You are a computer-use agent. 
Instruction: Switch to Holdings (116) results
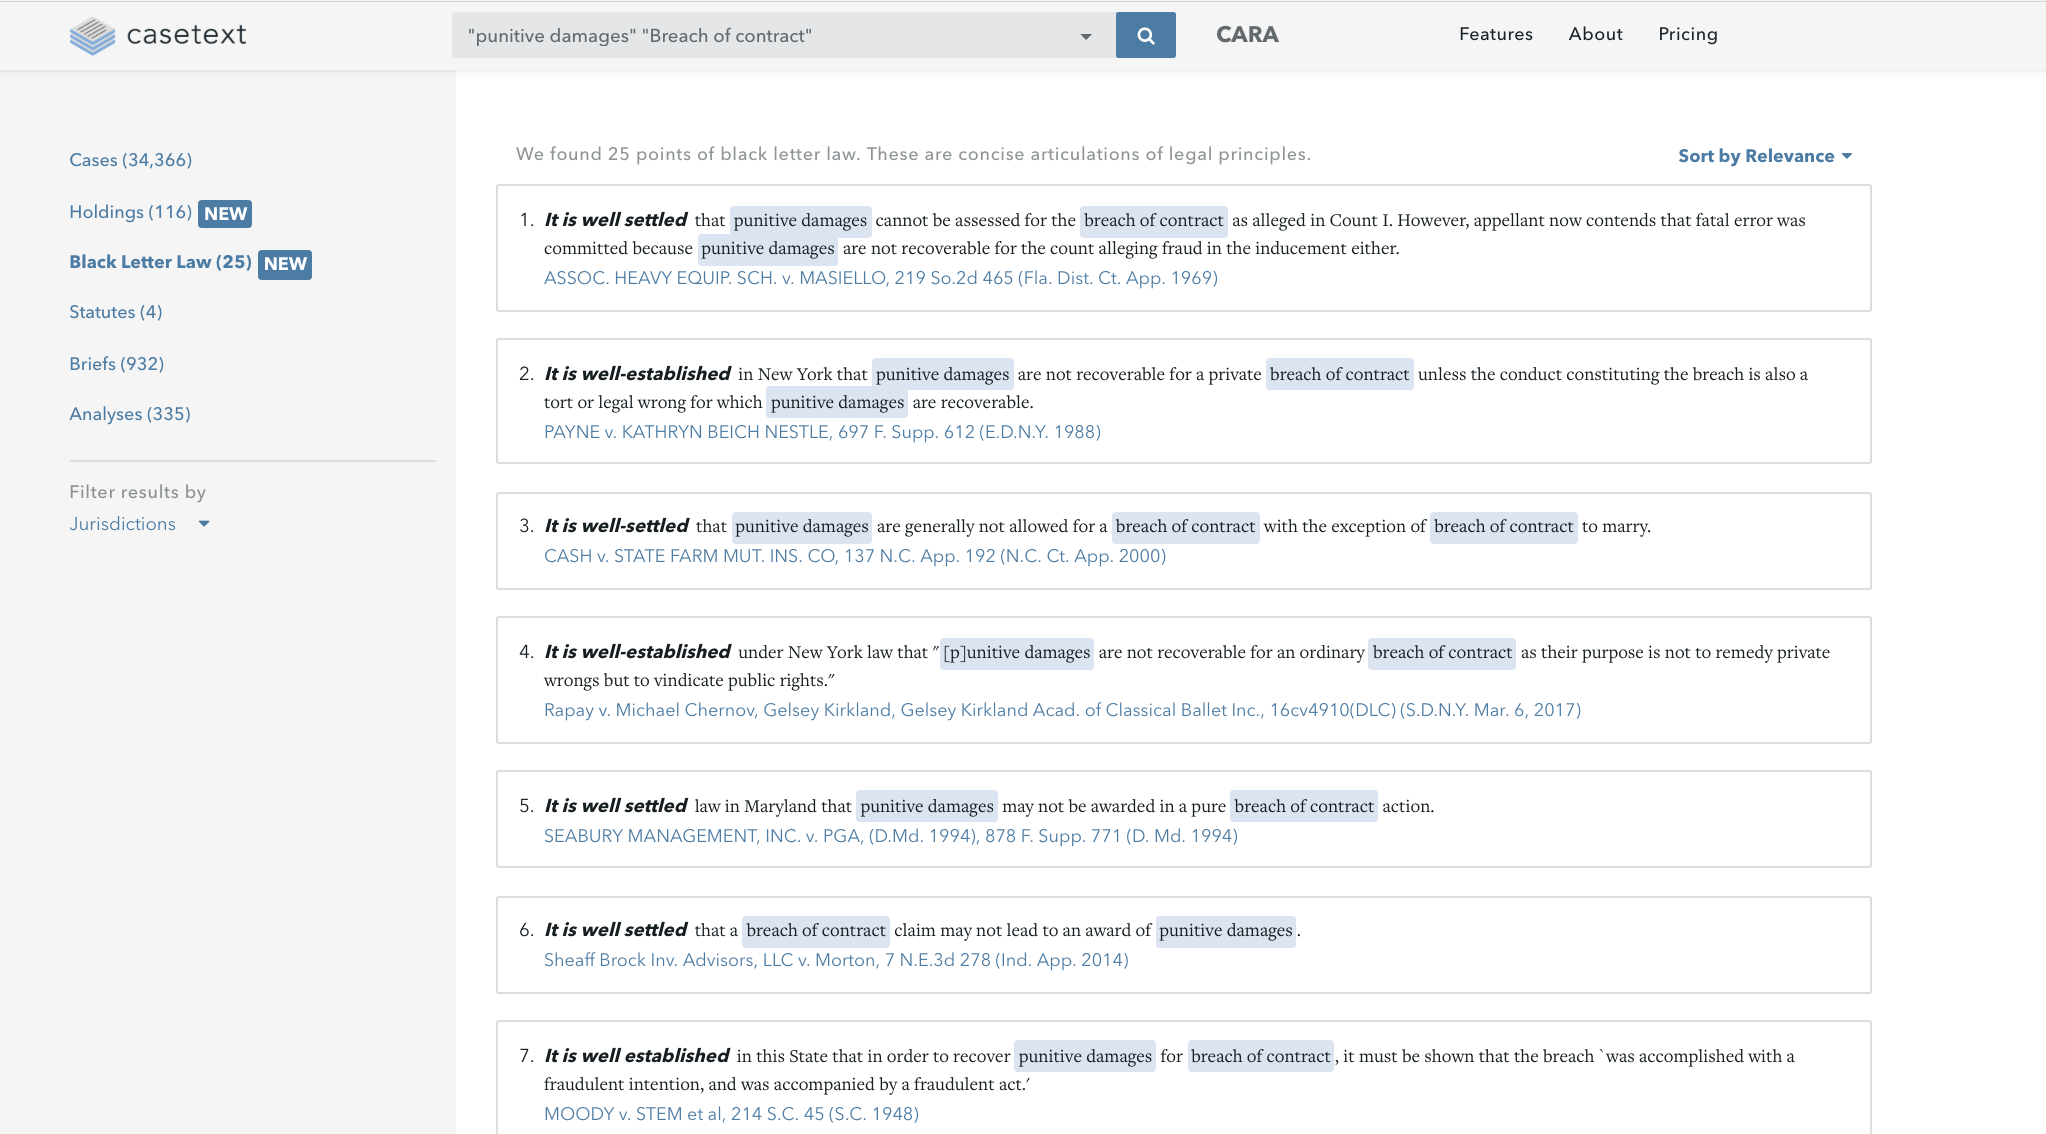pyautogui.click(x=130, y=212)
